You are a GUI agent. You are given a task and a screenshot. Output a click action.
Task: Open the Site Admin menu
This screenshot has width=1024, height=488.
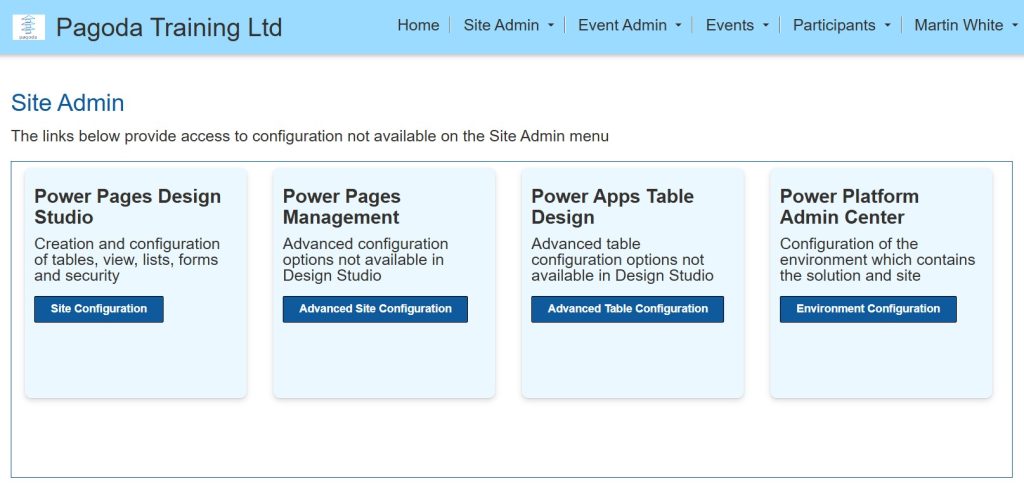pos(501,25)
